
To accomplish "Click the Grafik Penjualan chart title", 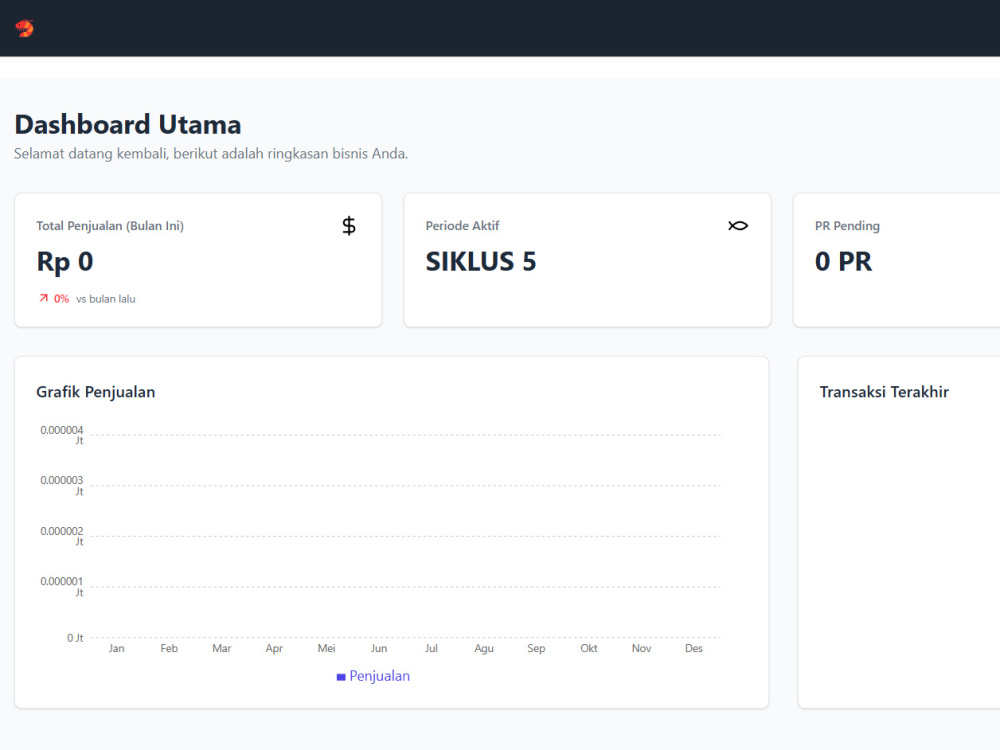I will tap(96, 392).
